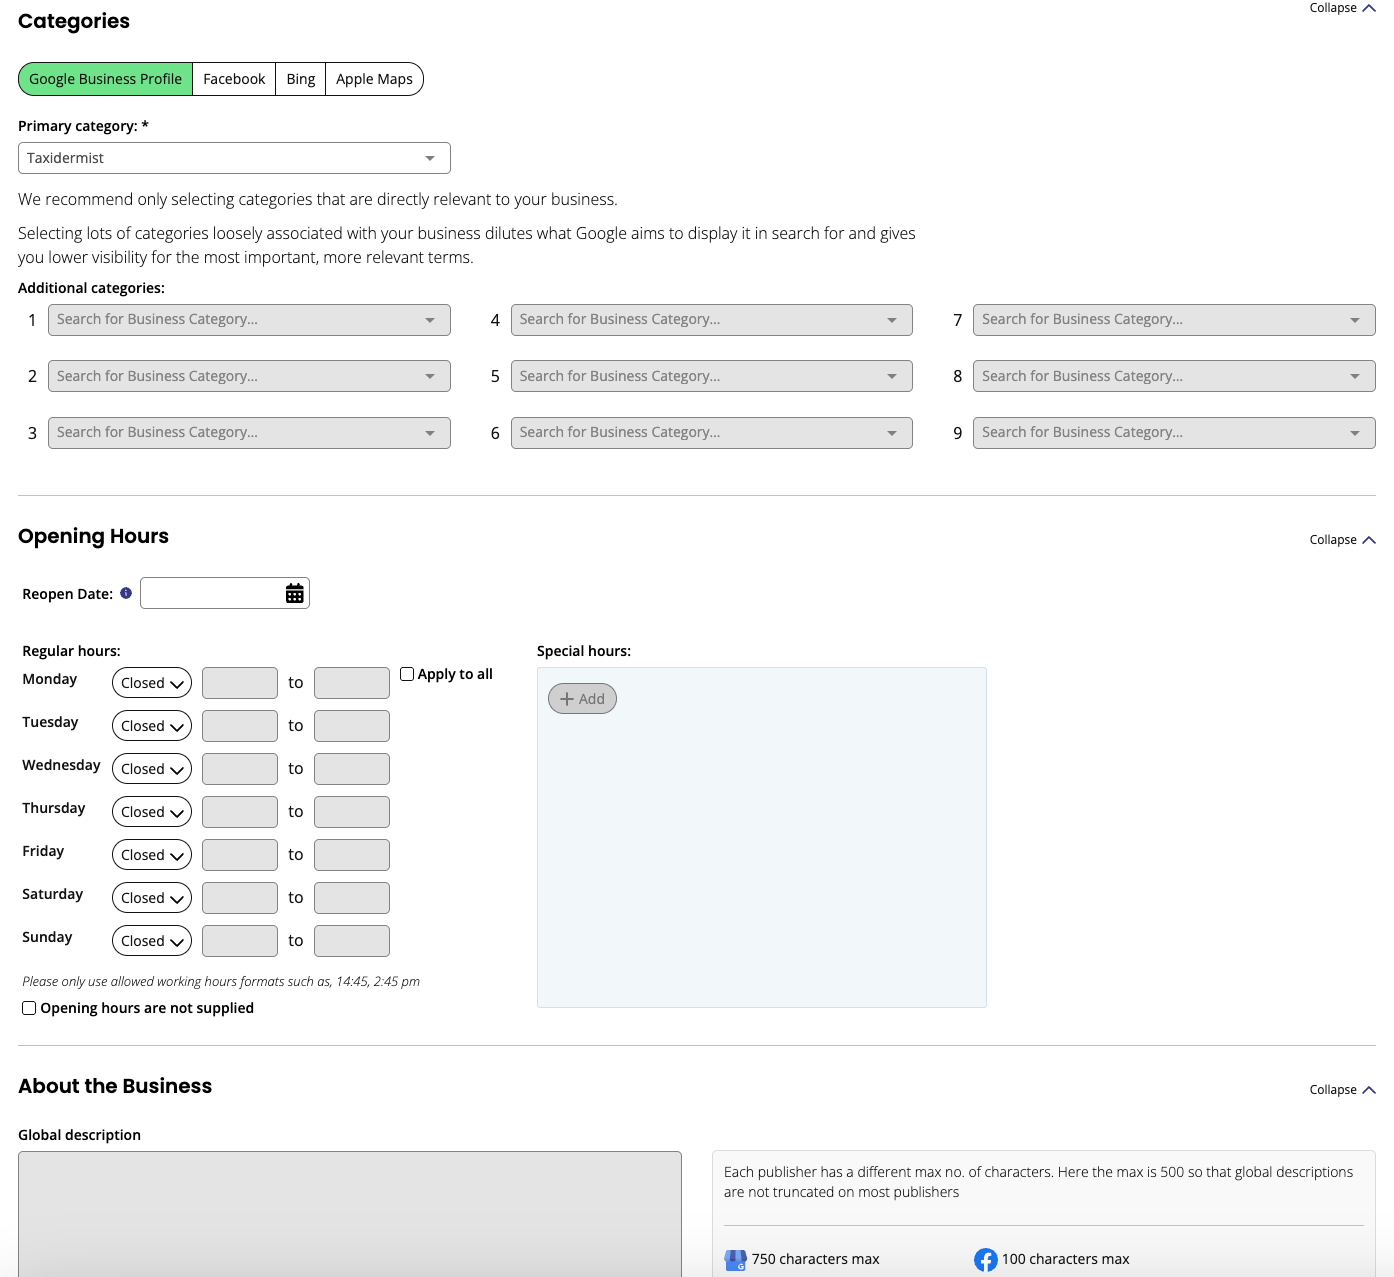Collapse the Categories section
Screen dimensions: 1394x1277
pos(1342,8)
